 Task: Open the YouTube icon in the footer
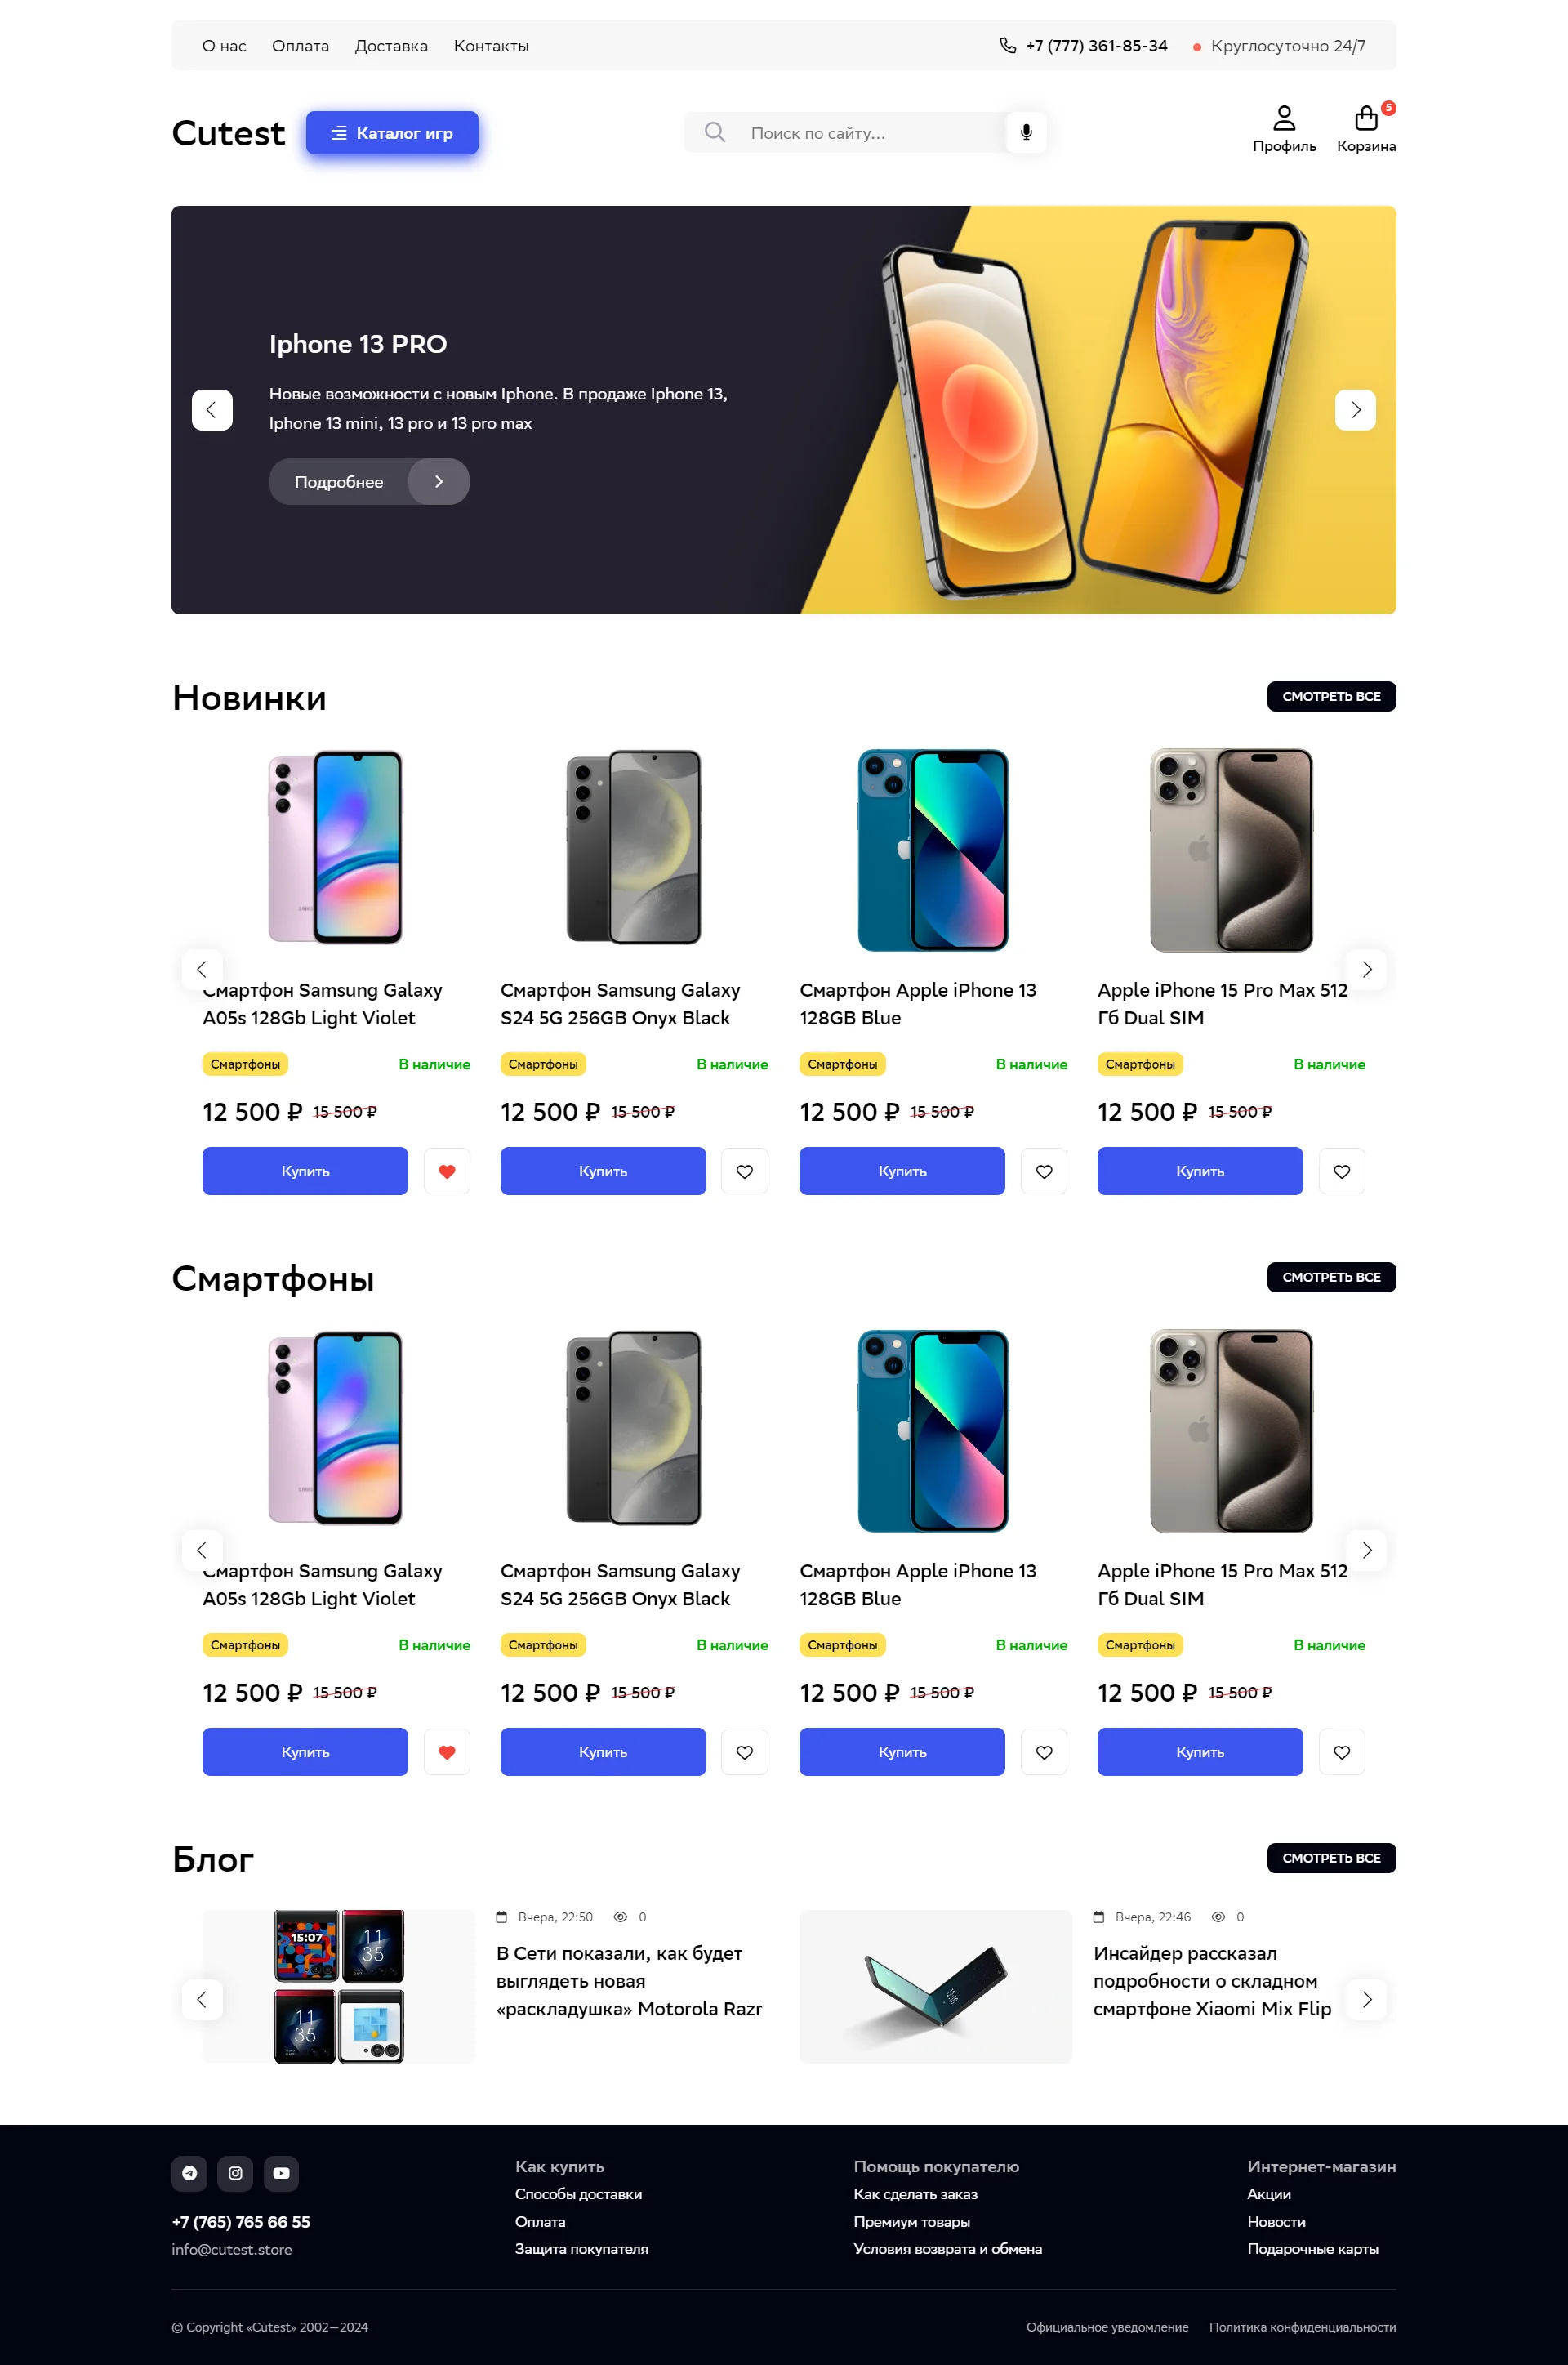(281, 2173)
